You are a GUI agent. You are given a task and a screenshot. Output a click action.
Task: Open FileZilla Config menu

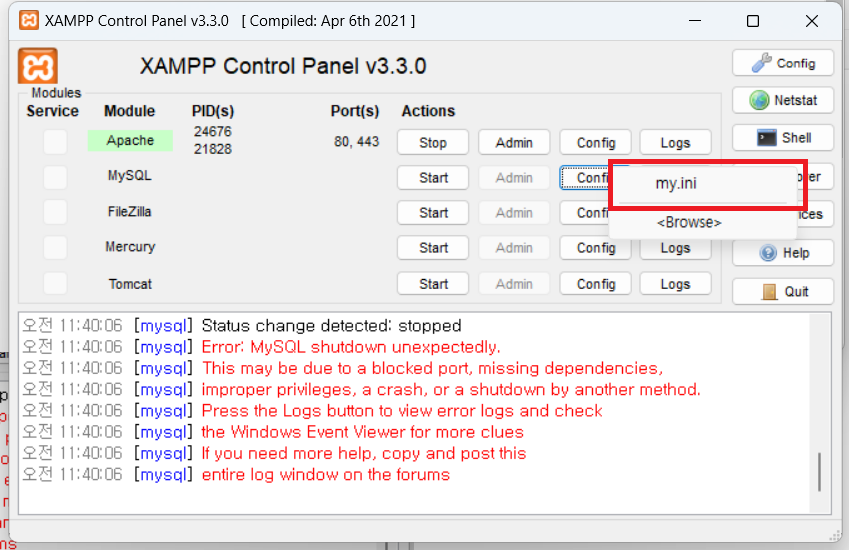pyautogui.click(x=585, y=213)
